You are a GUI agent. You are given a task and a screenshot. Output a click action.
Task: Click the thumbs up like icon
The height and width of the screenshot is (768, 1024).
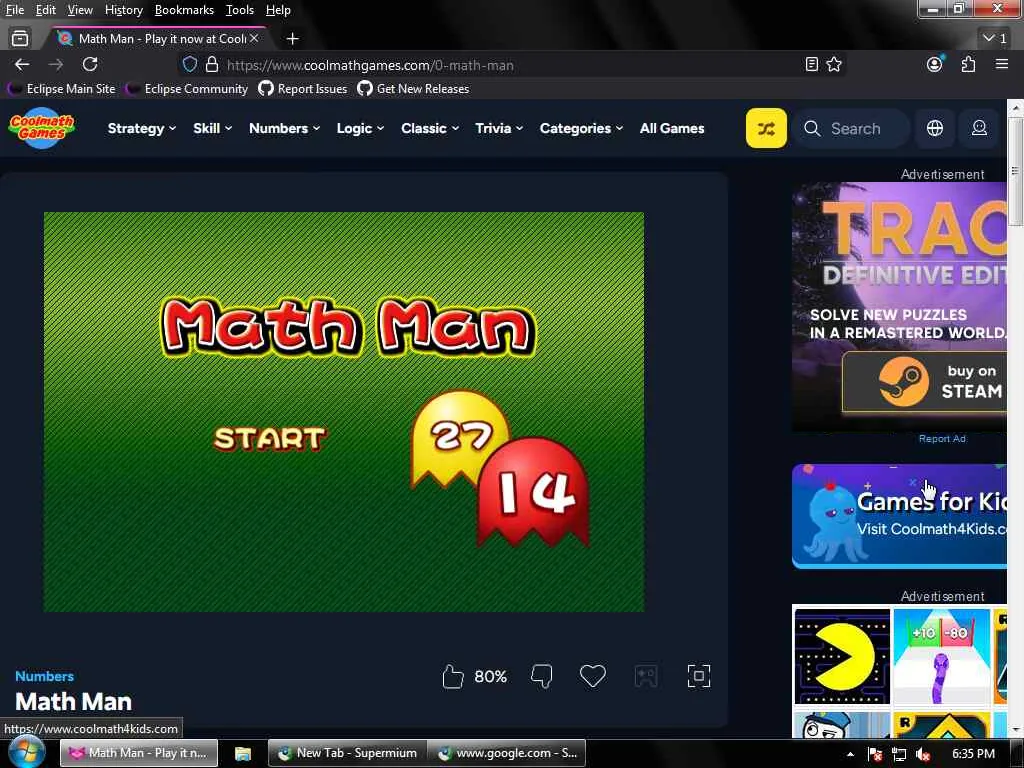452,676
